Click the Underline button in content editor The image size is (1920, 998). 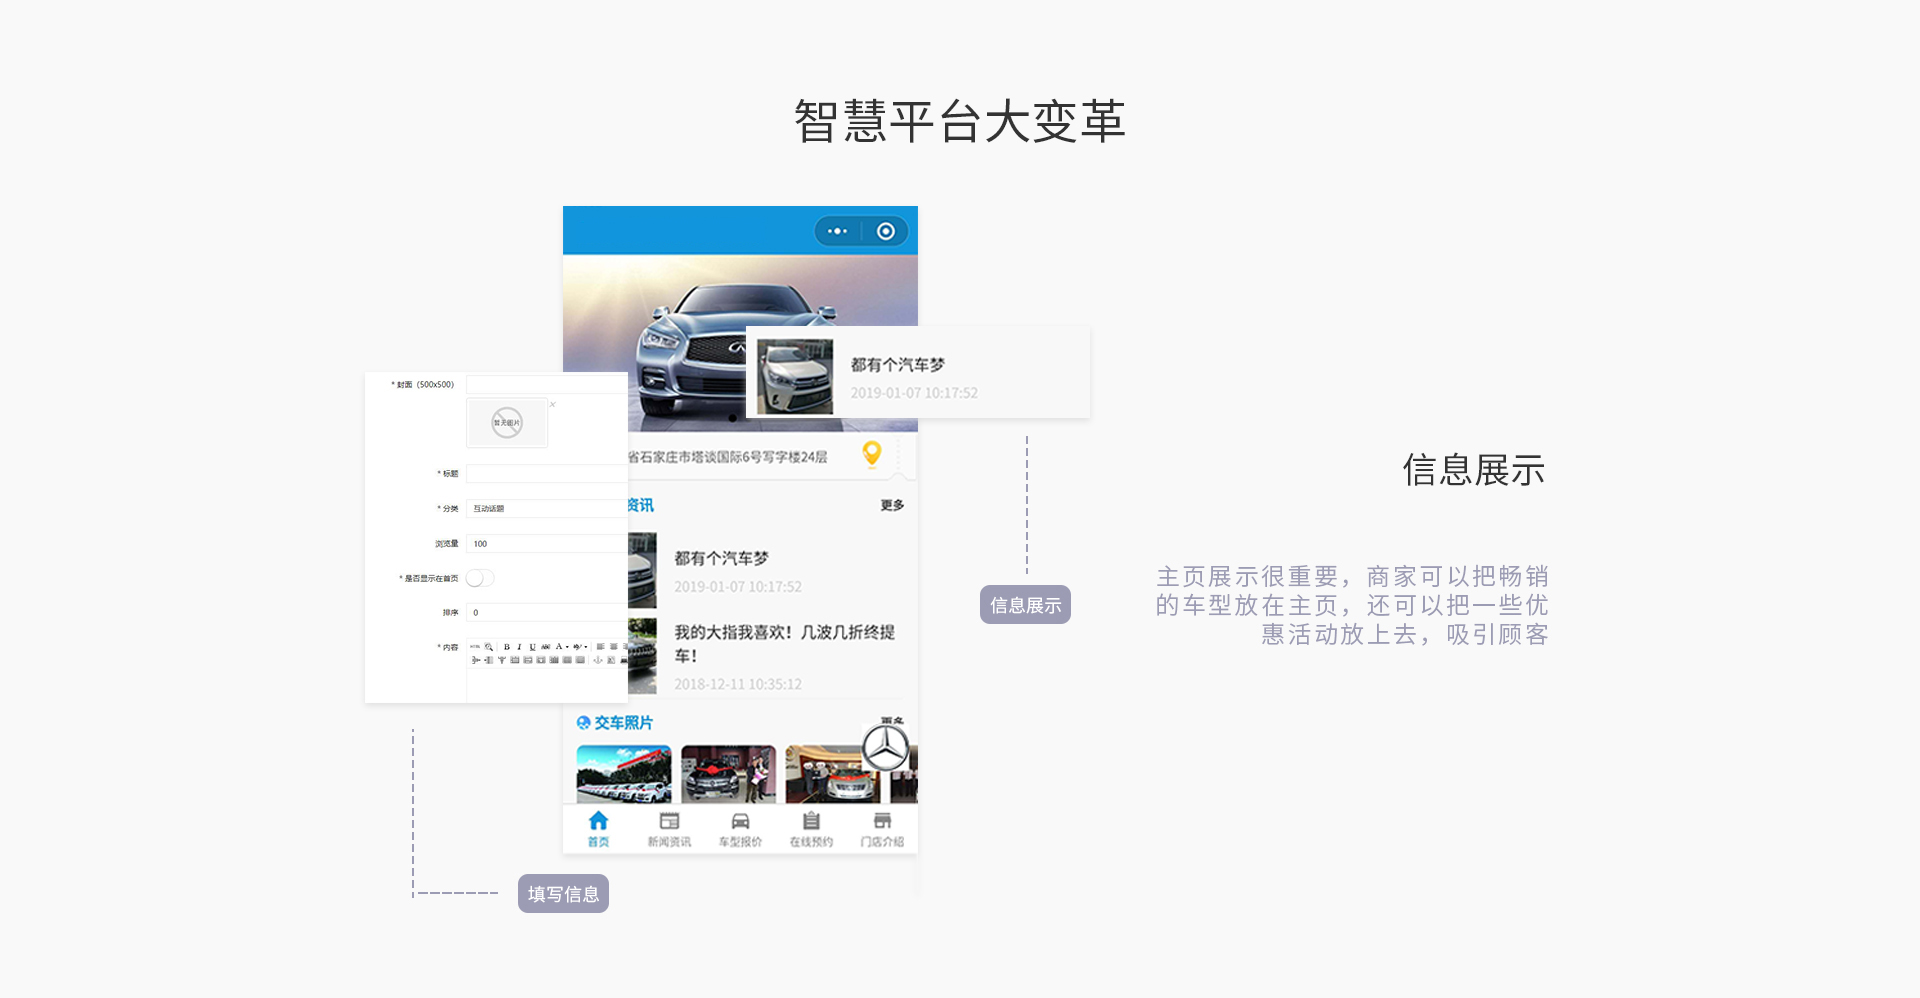coord(532,647)
